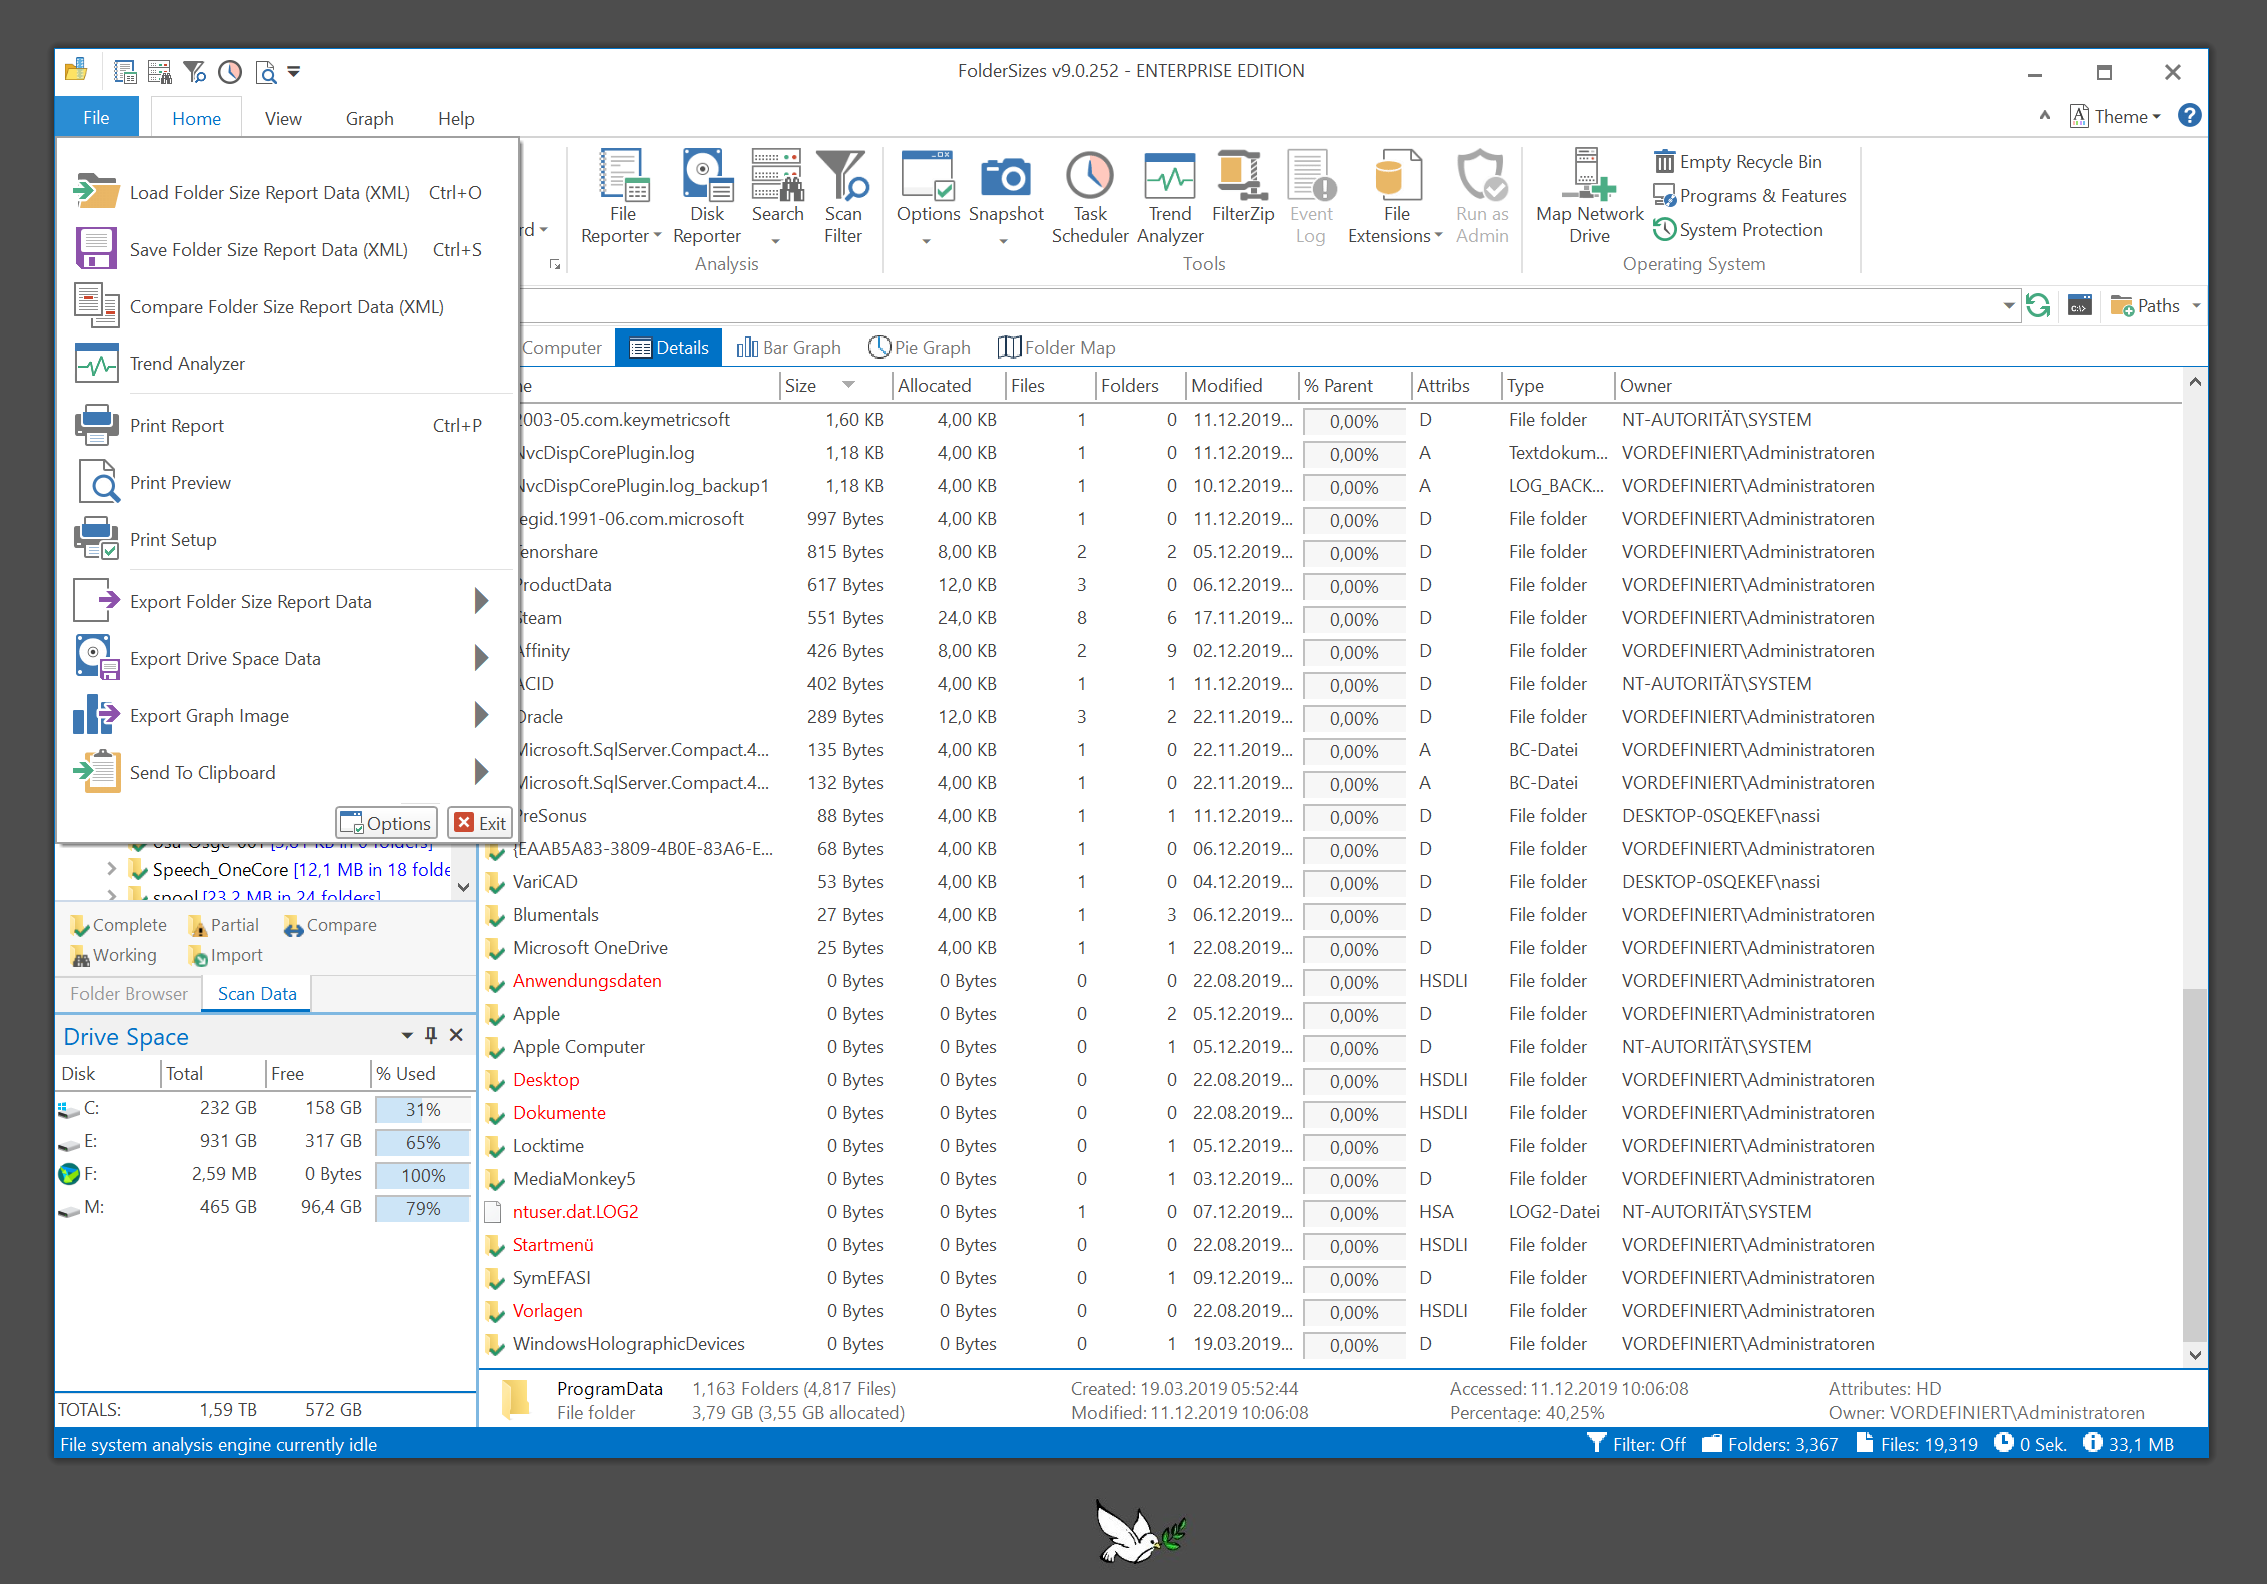Screen dimensions: 2267x1584
Task: Open the Graph ribbon tab
Action: click(369, 118)
